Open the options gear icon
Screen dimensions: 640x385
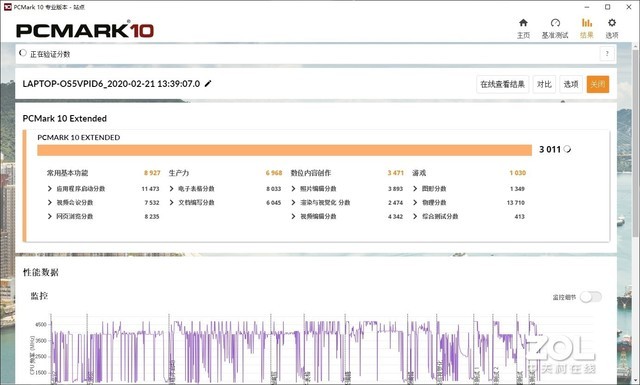click(x=611, y=23)
